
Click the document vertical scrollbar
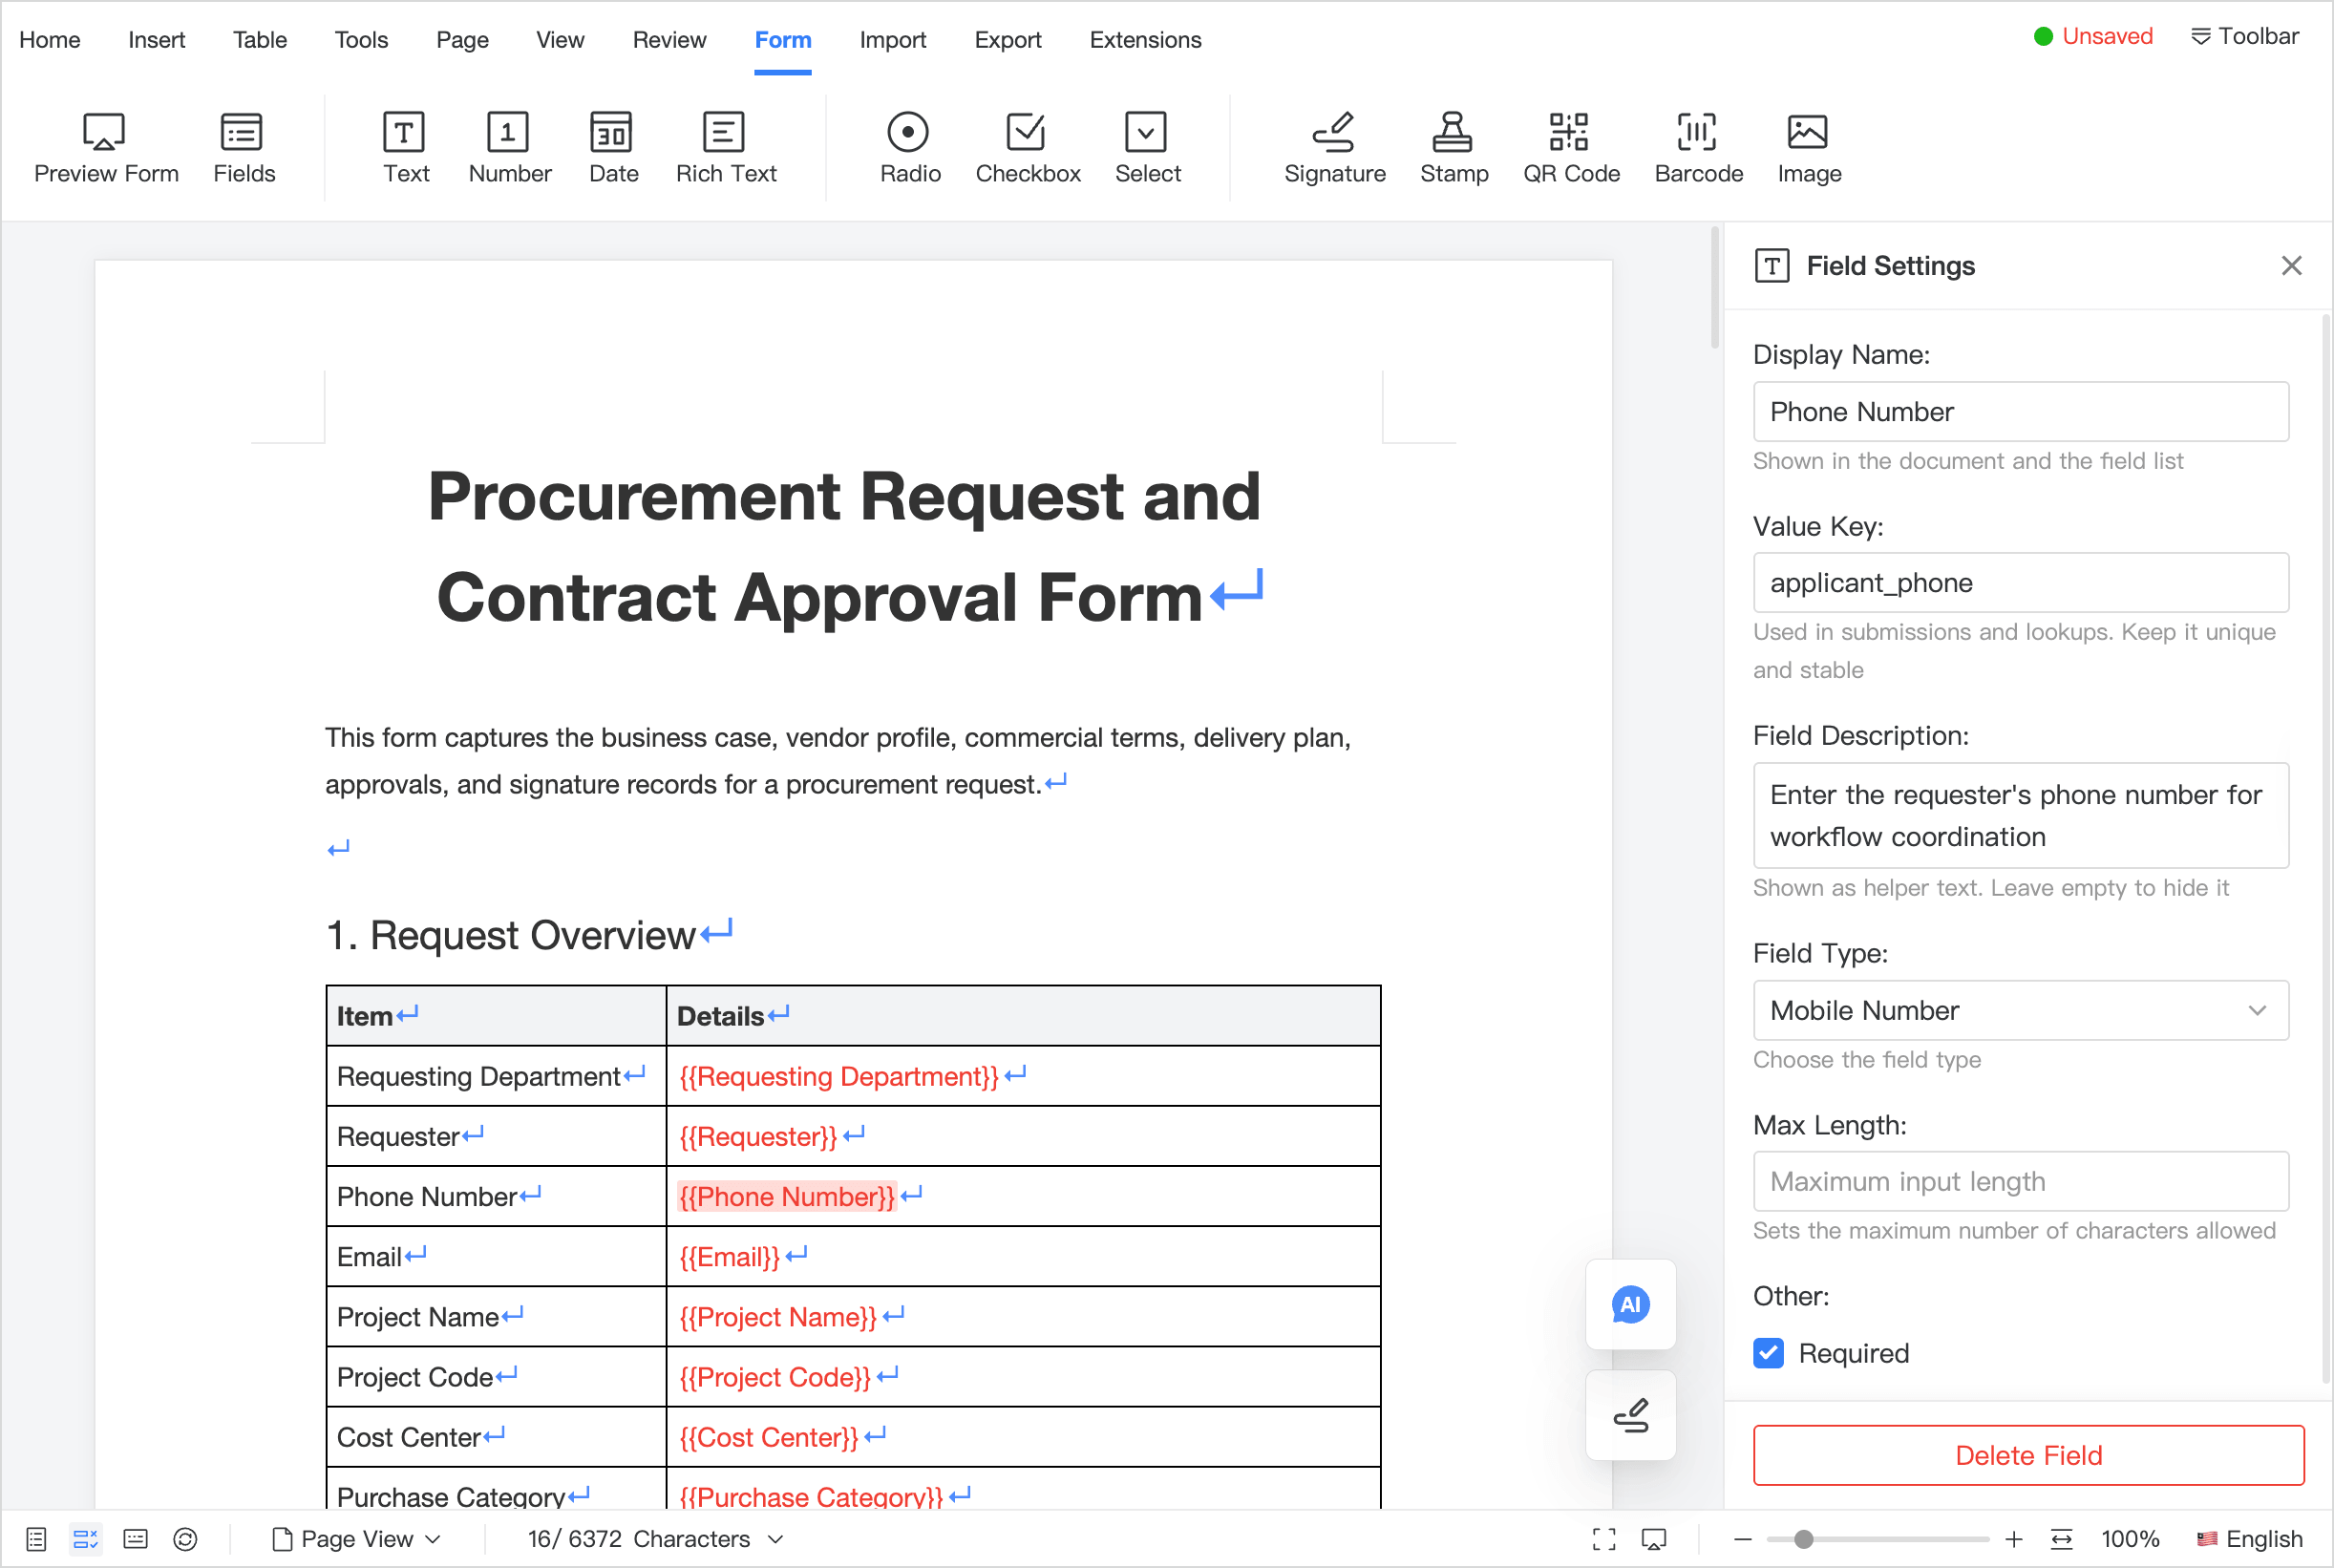tap(1713, 288)
